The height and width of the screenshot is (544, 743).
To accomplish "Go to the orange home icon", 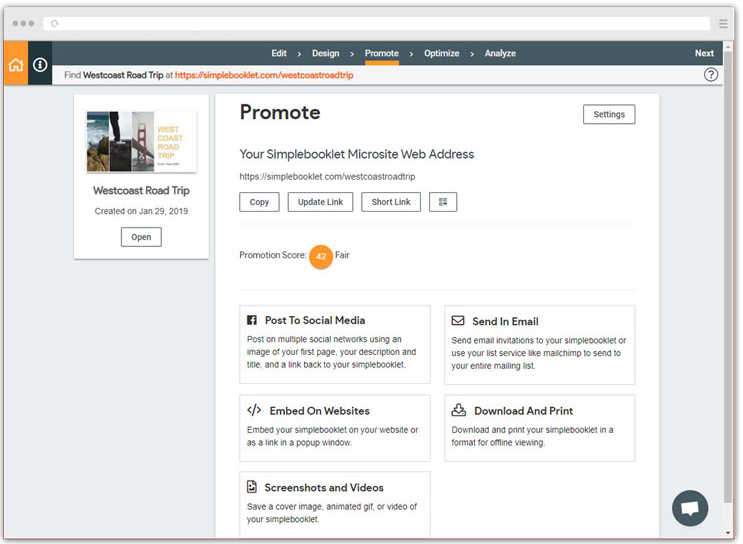I will pyautogui.click(x=16, y=63).
